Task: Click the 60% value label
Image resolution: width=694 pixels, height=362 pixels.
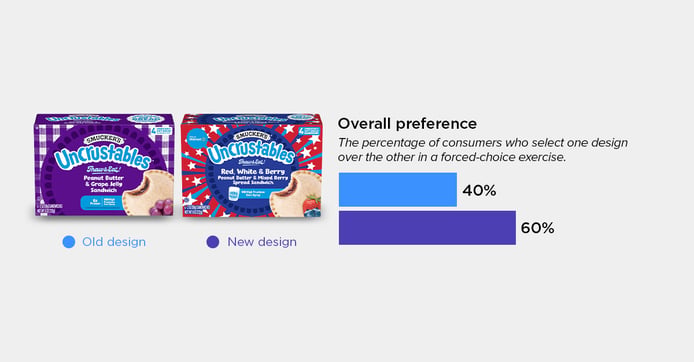Action: point(537,228)
